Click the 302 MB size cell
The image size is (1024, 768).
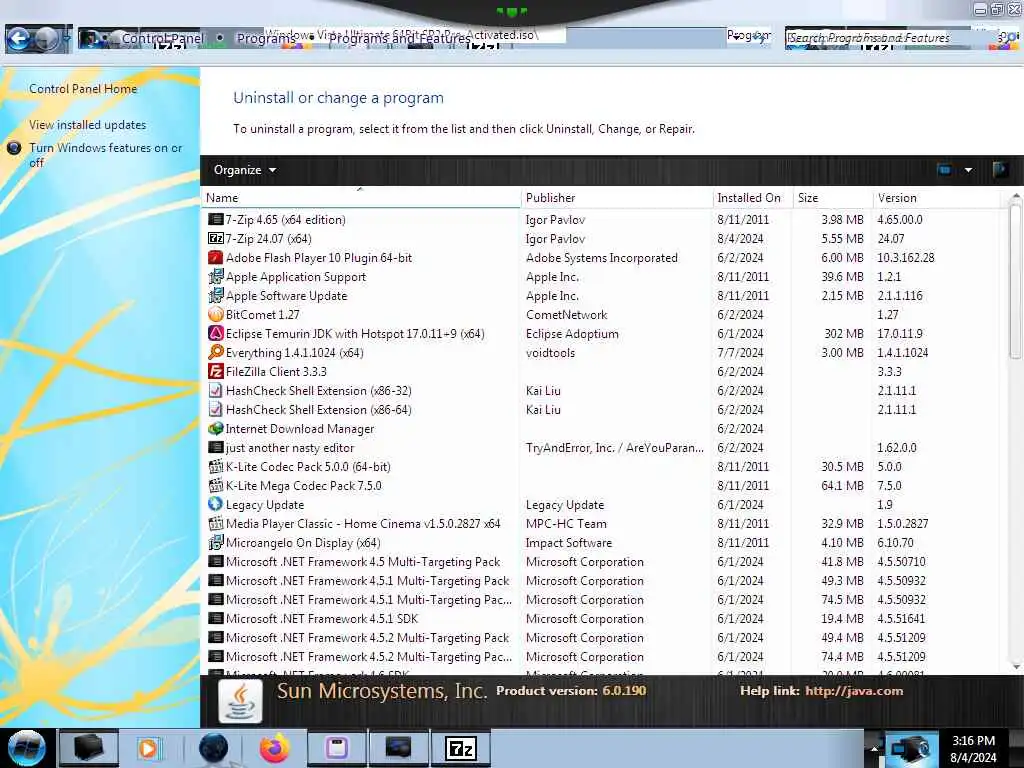click(844, 334)
